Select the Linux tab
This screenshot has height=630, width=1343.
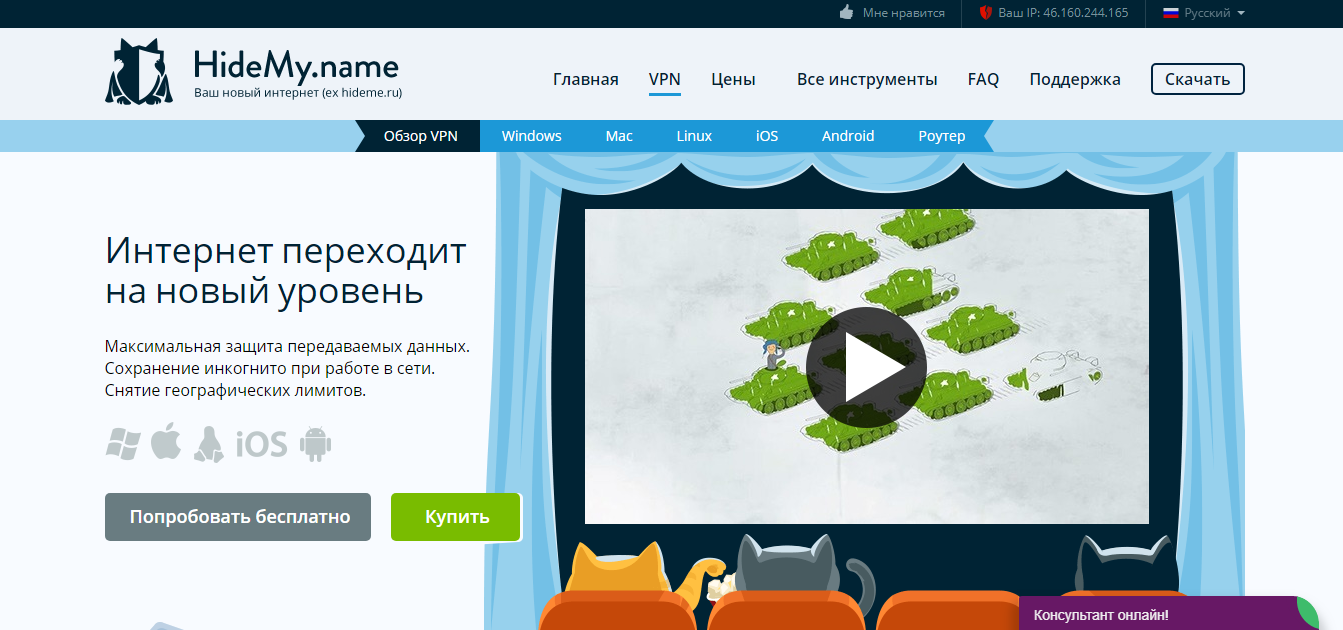[694, 136]
